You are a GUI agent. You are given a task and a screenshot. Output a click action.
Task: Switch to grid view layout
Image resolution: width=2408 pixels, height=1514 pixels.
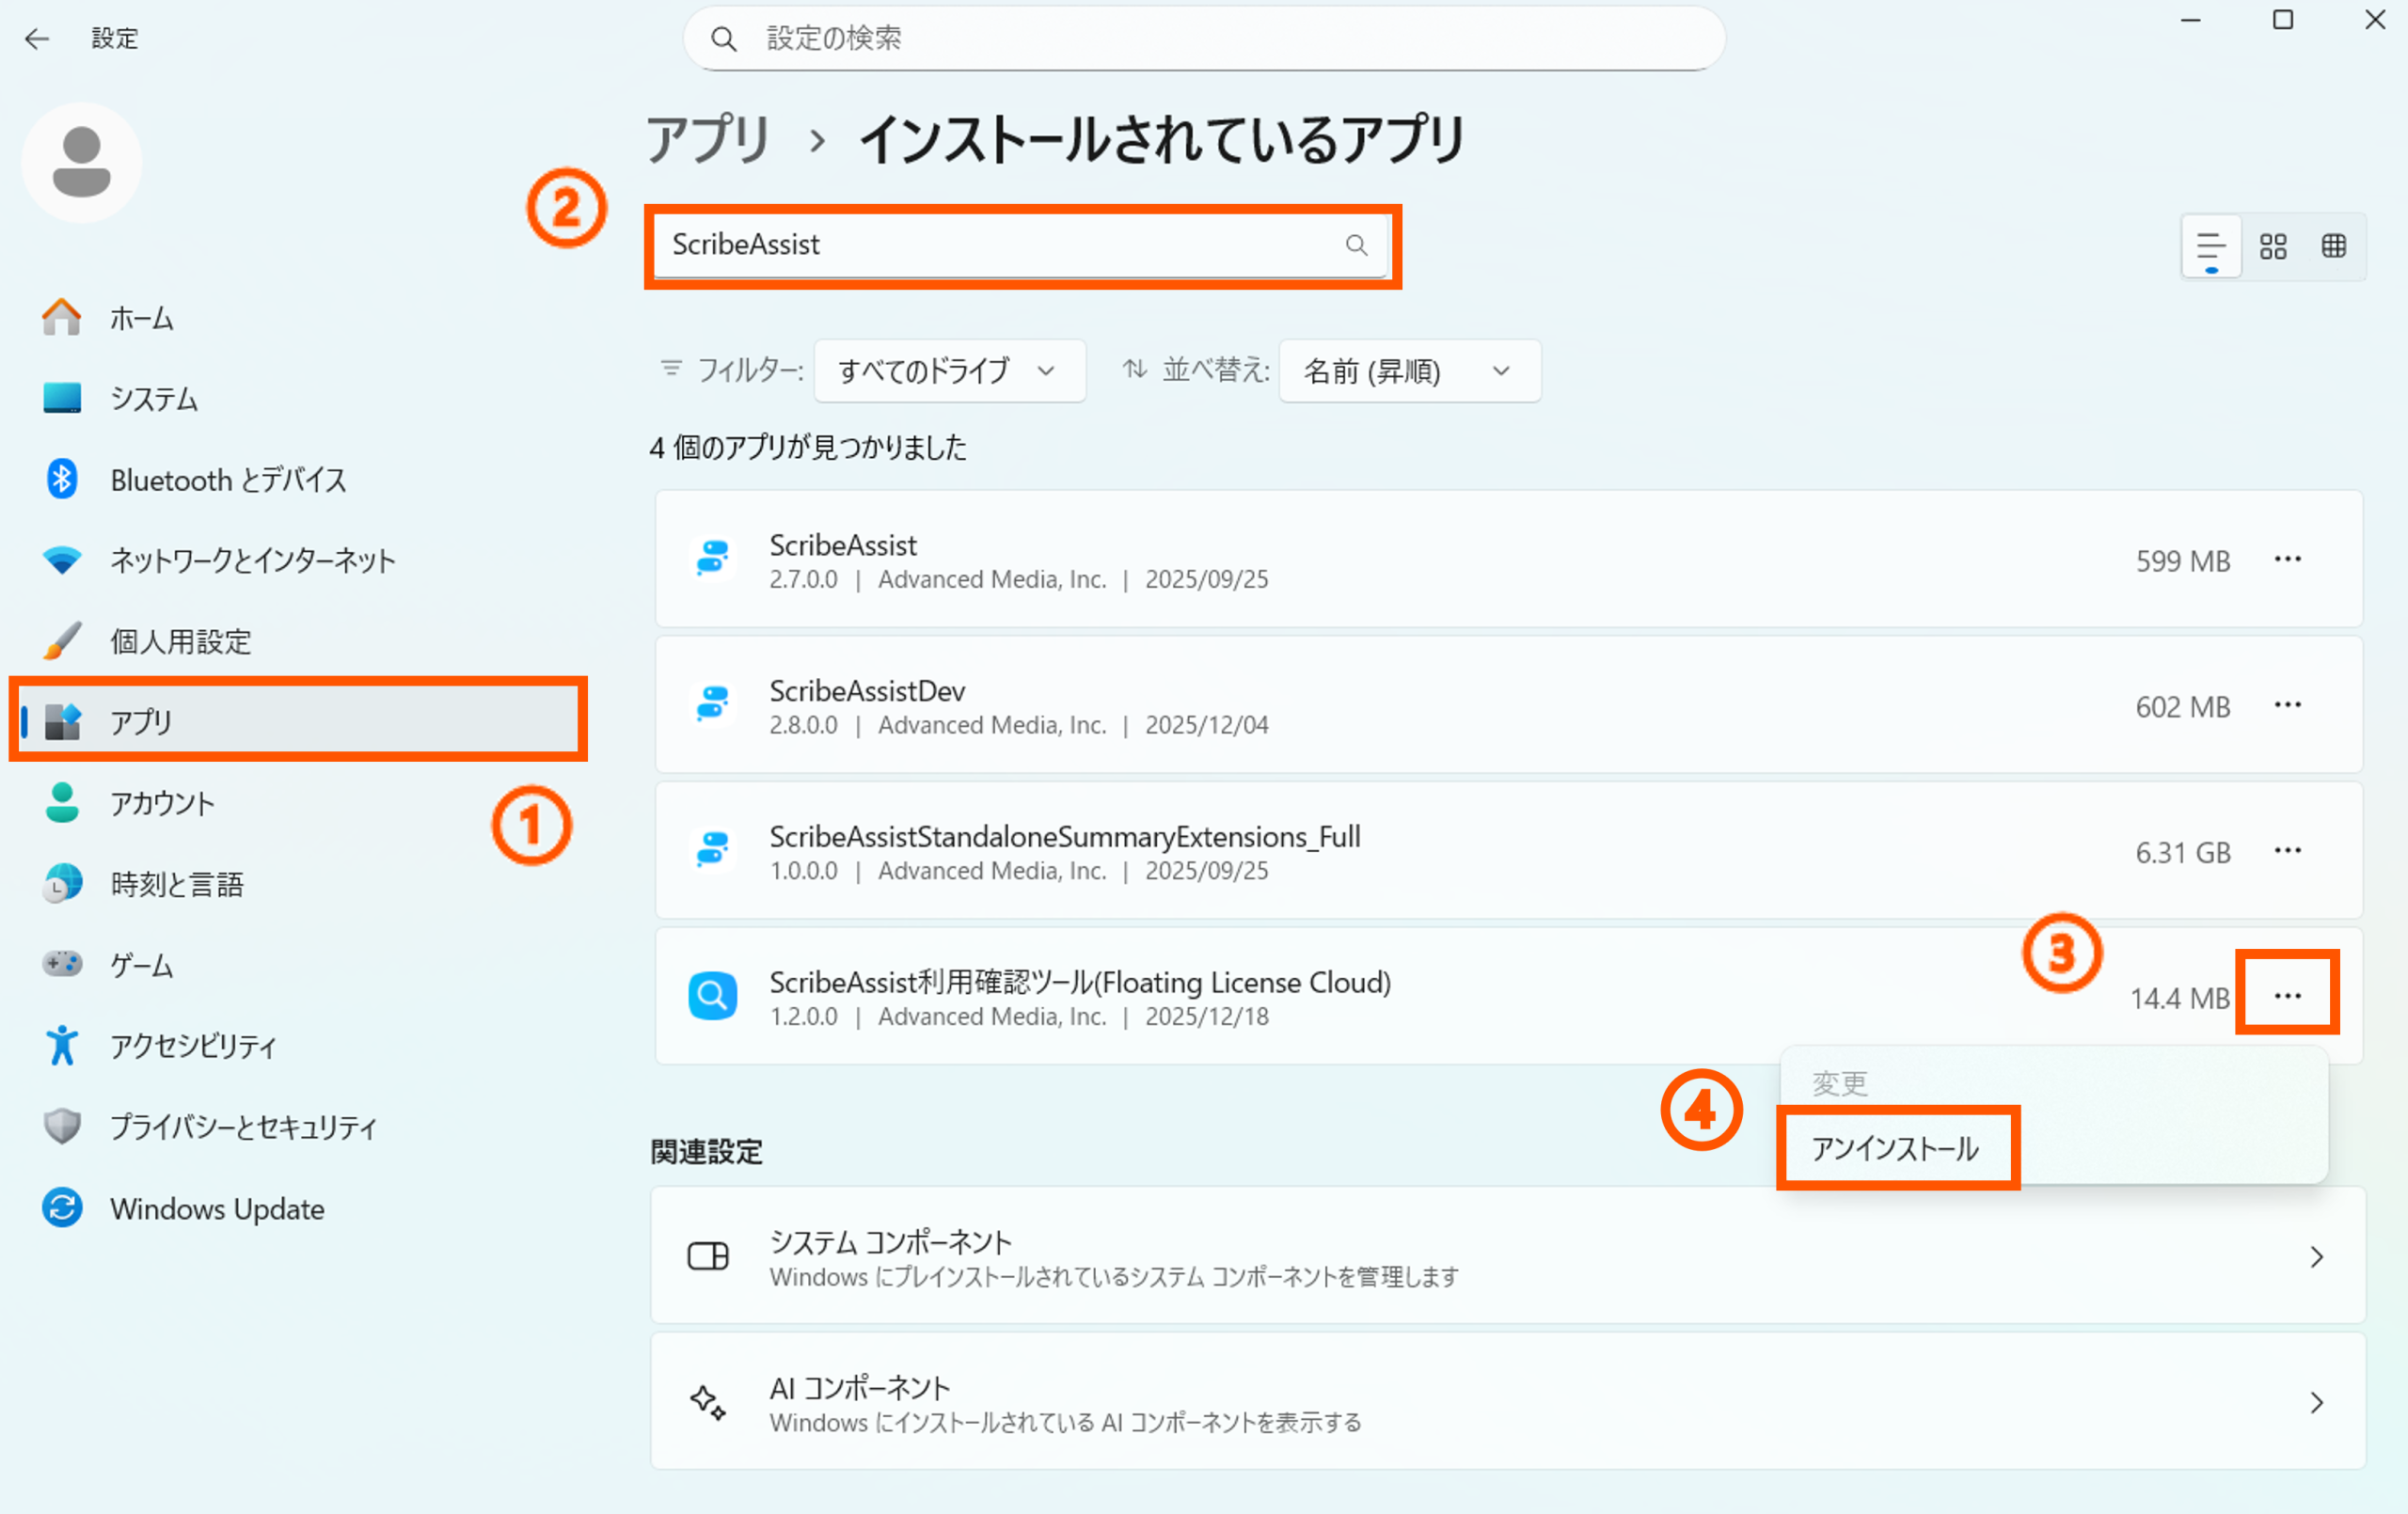(2272, 246)
